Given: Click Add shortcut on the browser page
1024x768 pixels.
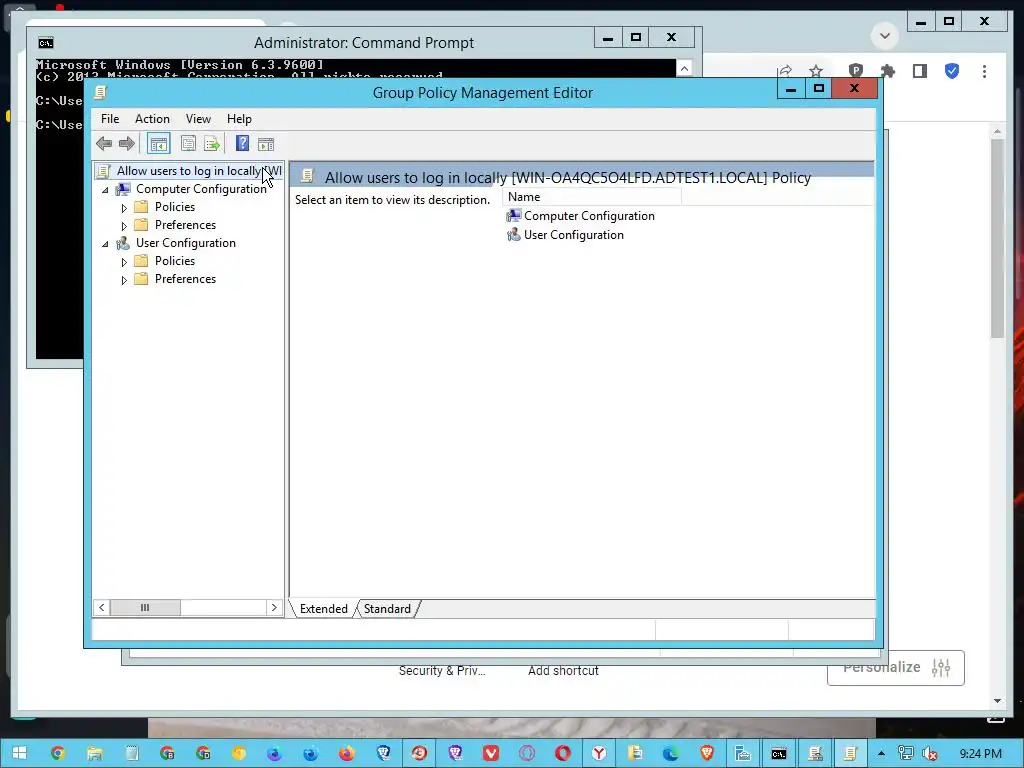Looking at the screenshot, I should pos(563,671).
